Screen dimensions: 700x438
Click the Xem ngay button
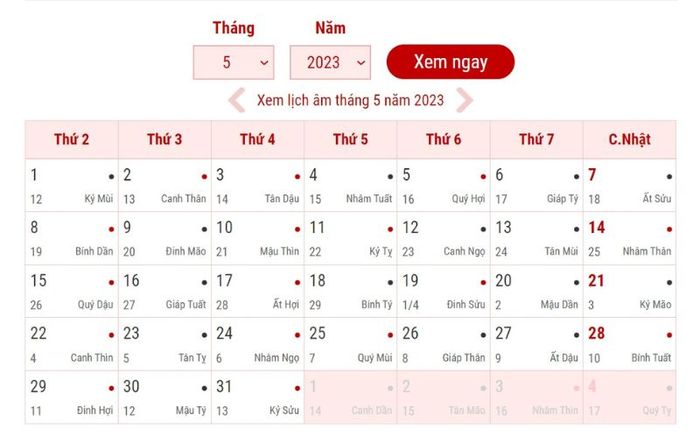[x=450, y=62]
